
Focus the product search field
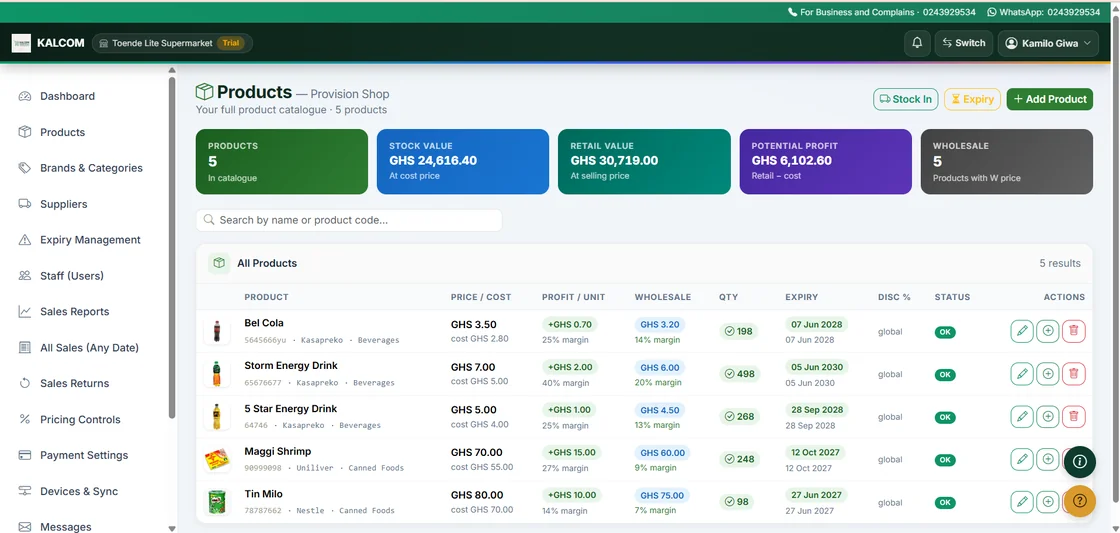tap(349, 220)
